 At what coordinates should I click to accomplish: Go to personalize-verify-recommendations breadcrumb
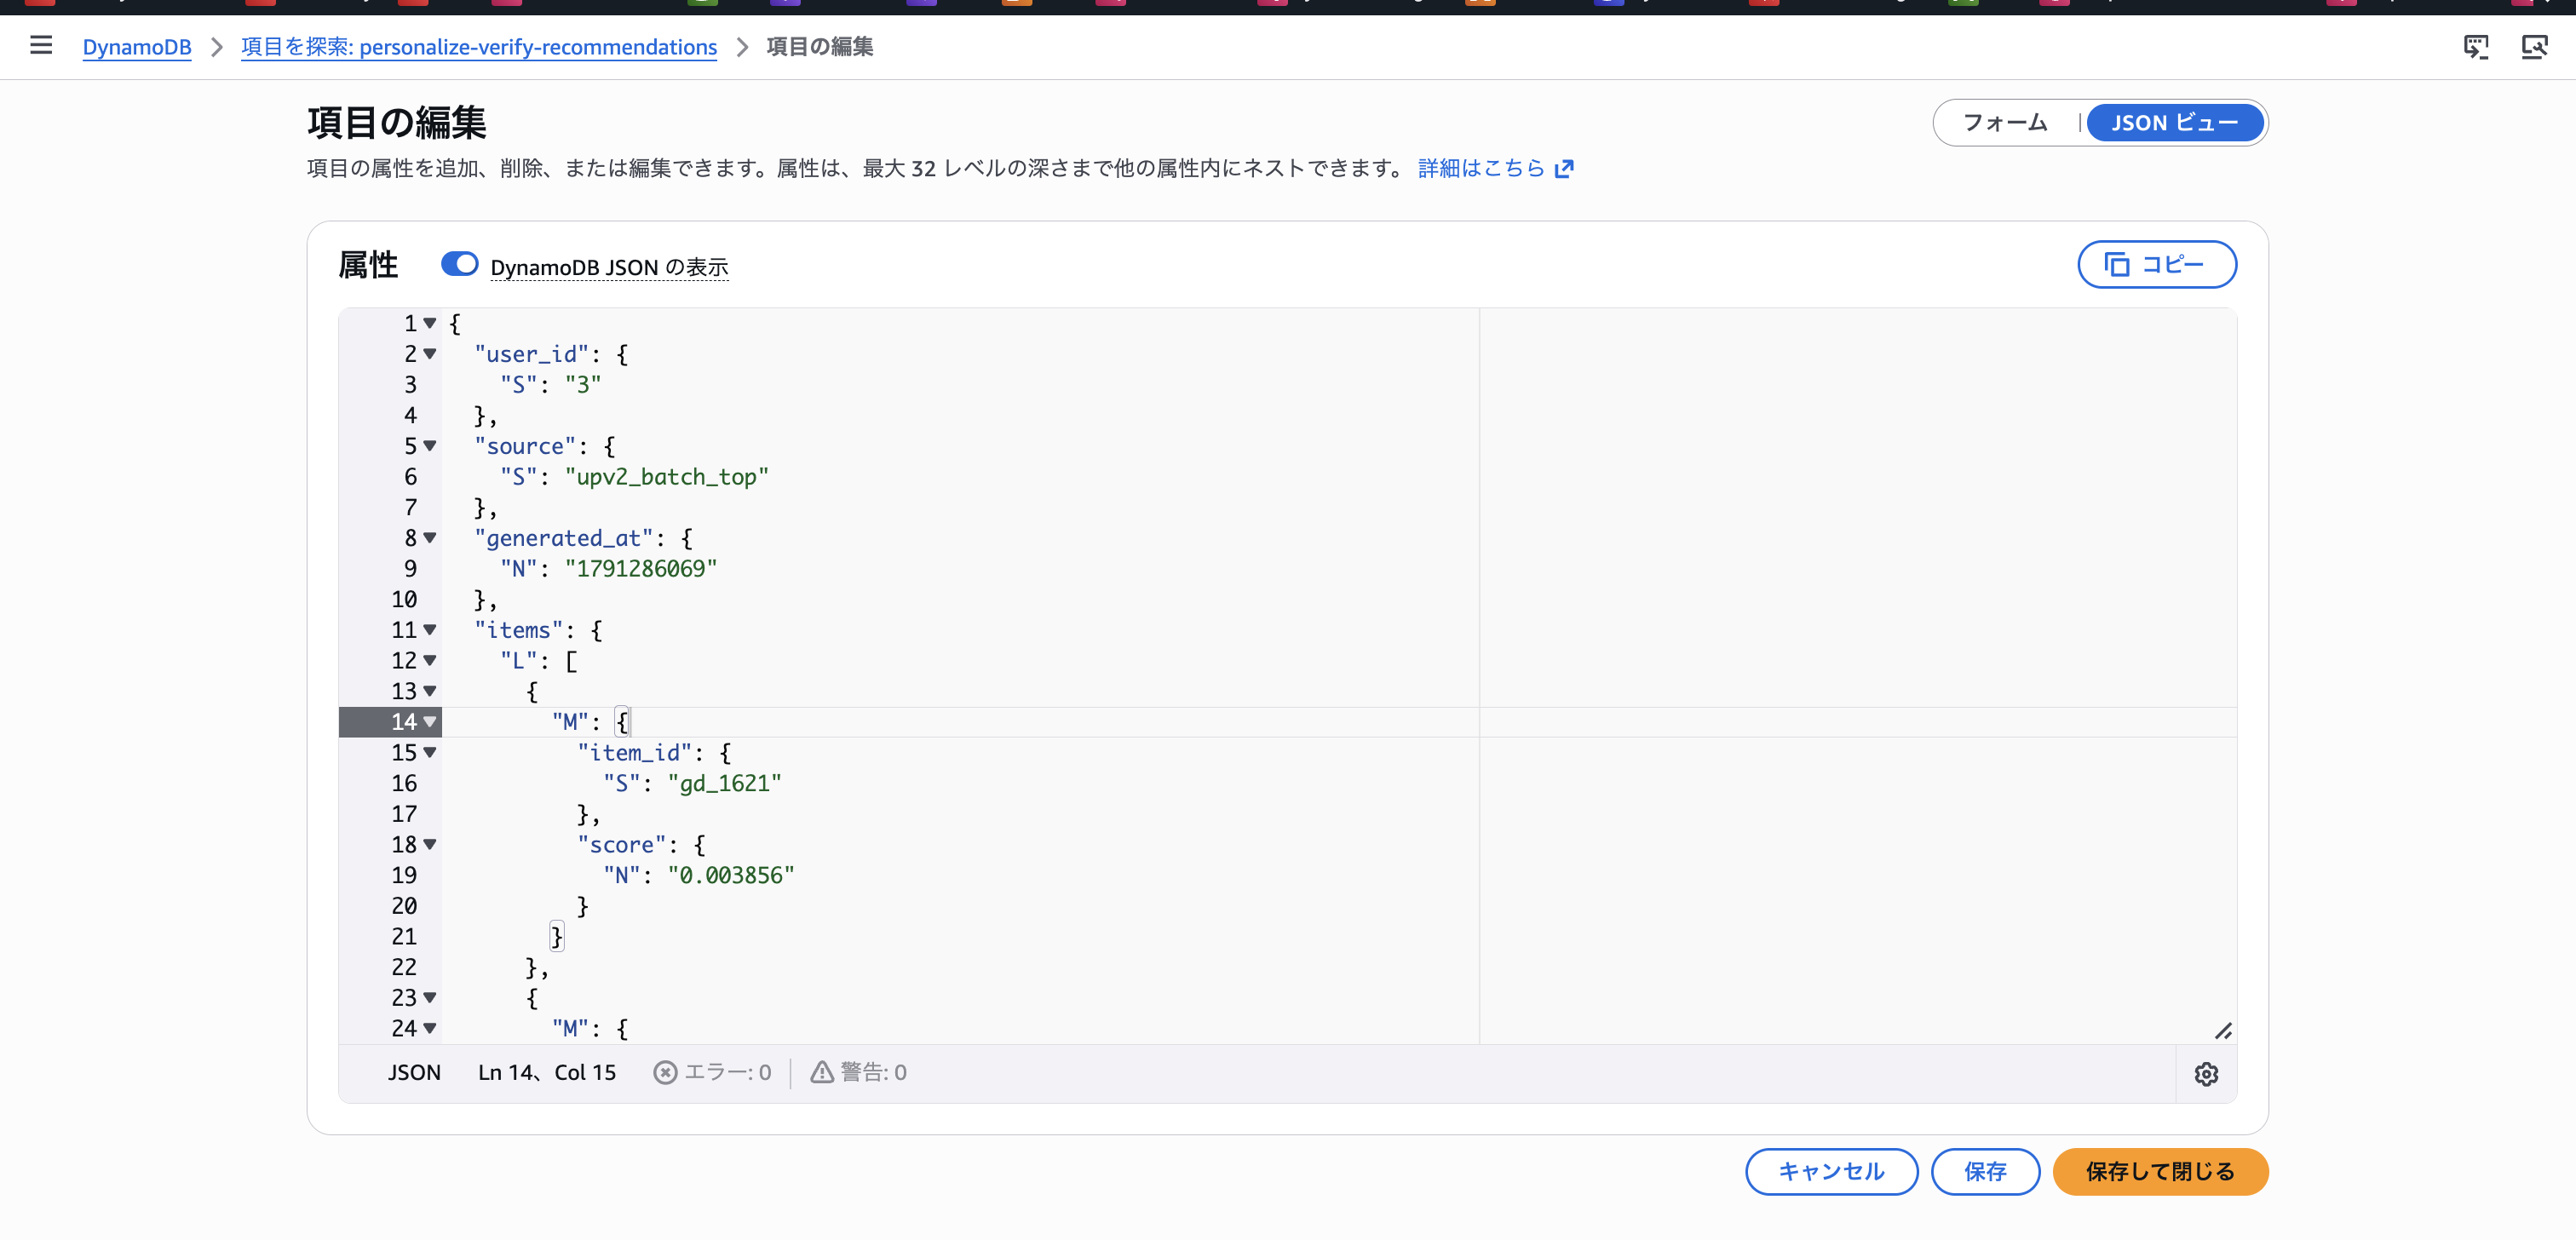point(479,47)
